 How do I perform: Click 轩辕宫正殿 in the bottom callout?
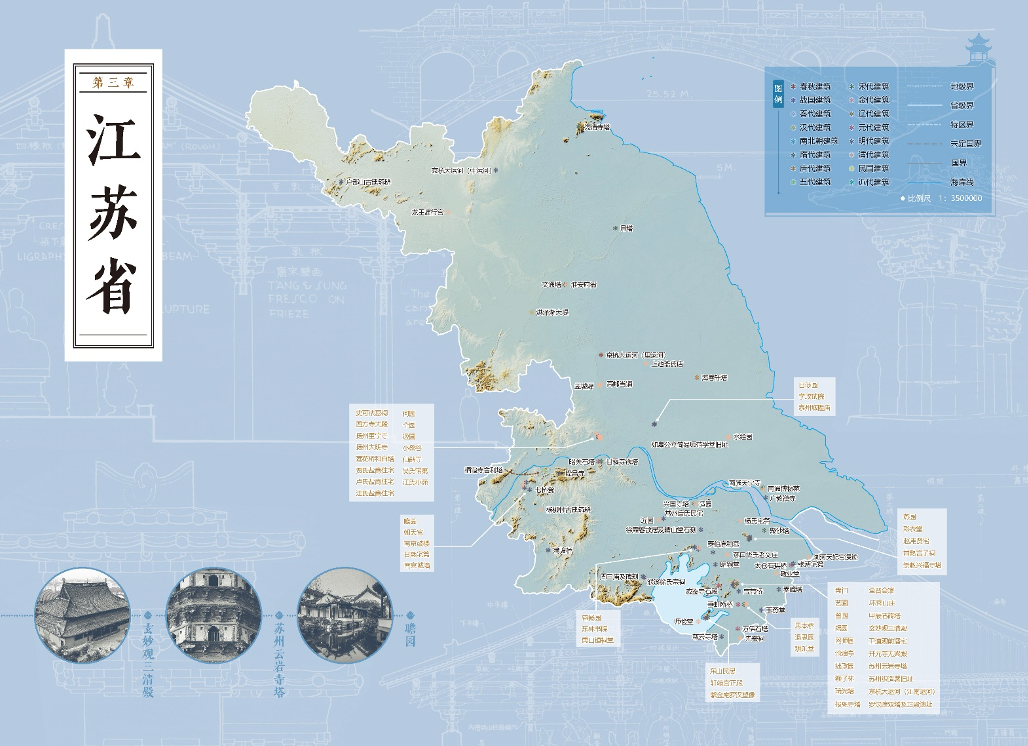tap(726, 683)
